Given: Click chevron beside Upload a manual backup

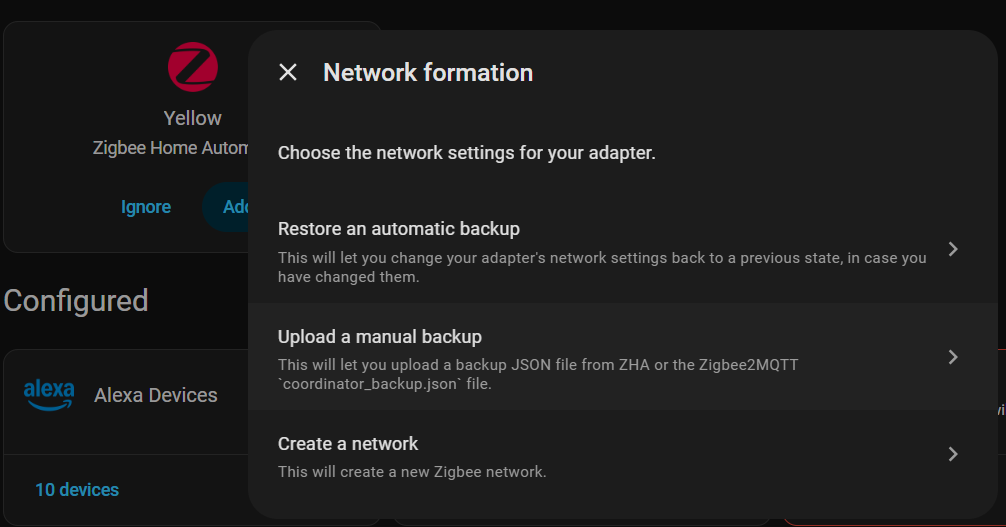Looking at the screenshot, I should [x=953, y=357].
